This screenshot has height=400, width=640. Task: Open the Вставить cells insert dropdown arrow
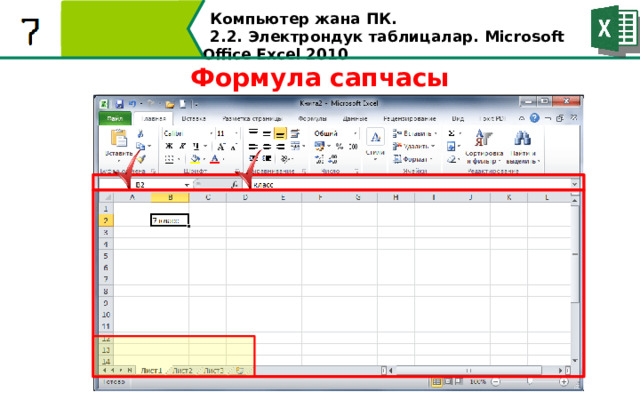436,133
